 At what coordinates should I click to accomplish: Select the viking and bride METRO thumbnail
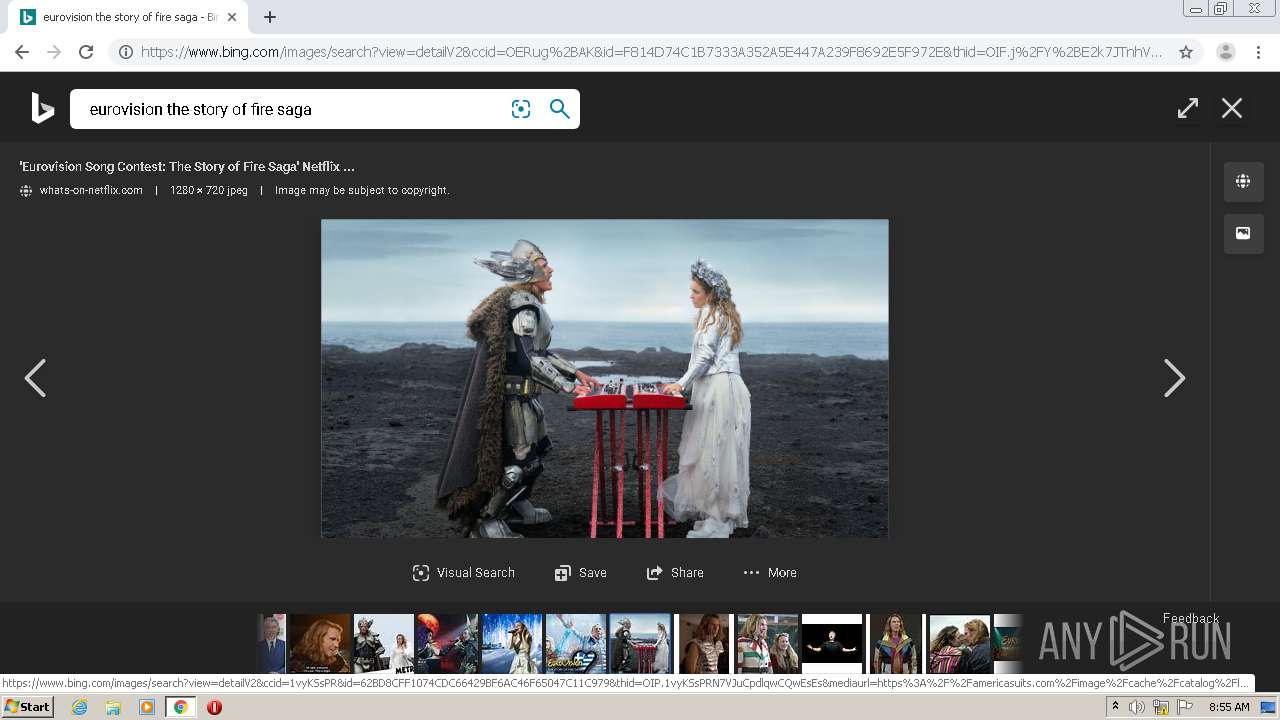(x=384, y=643)
